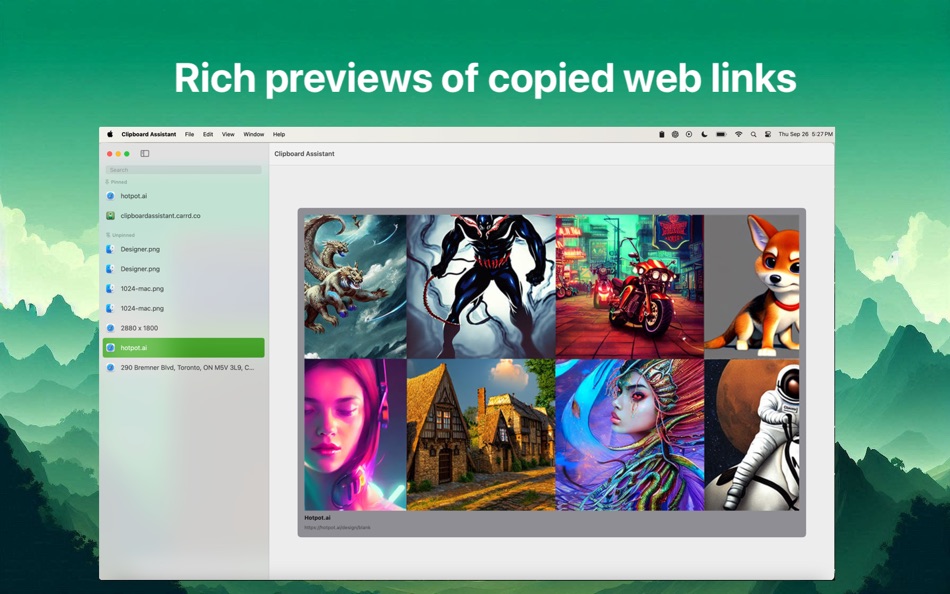Close the Clipboard Assistant window
The image size is (950, 594).
(110, 154)
